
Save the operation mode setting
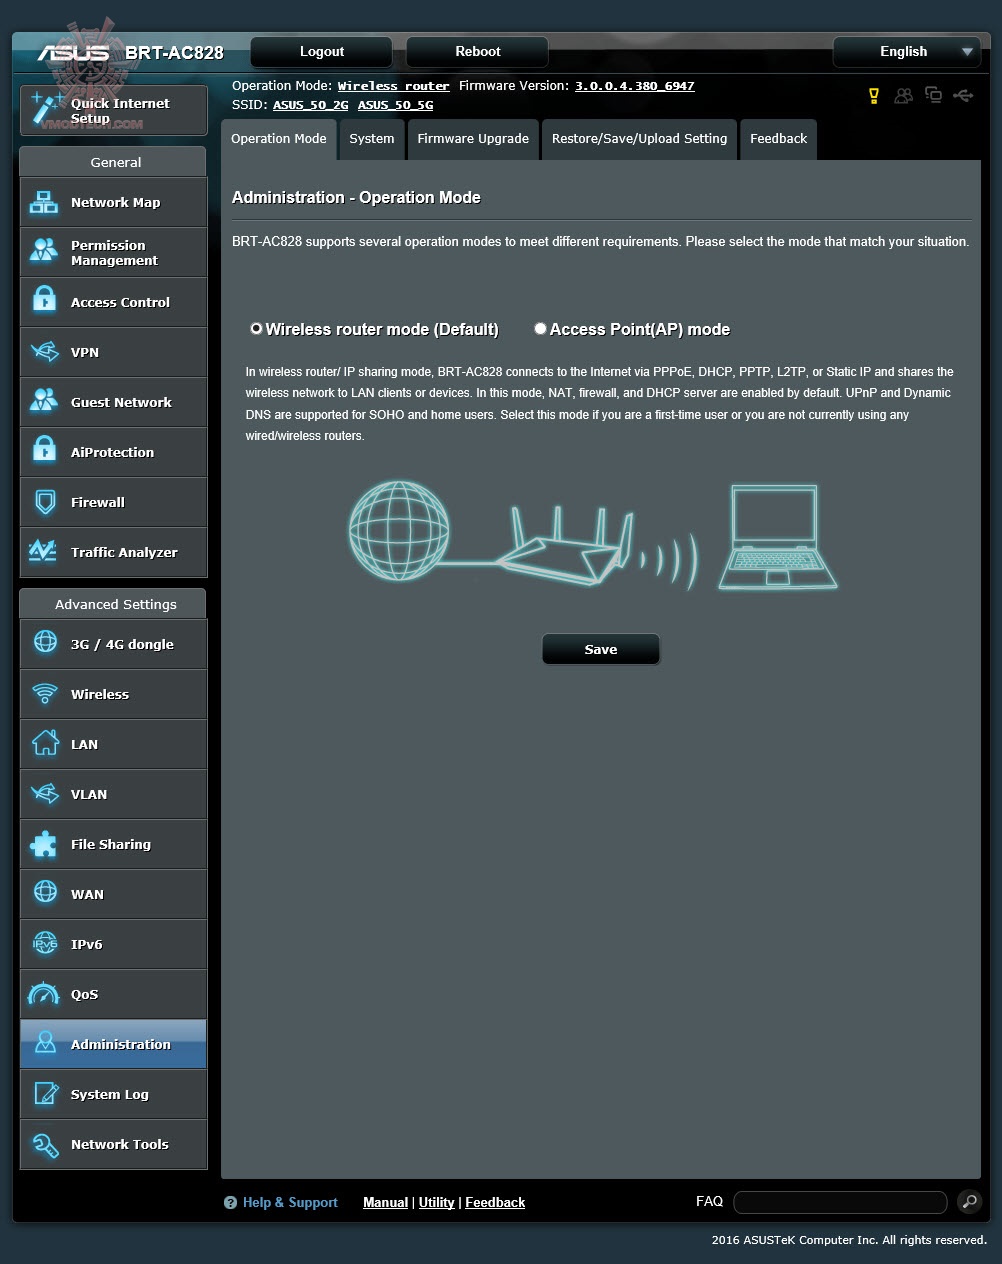601,649
